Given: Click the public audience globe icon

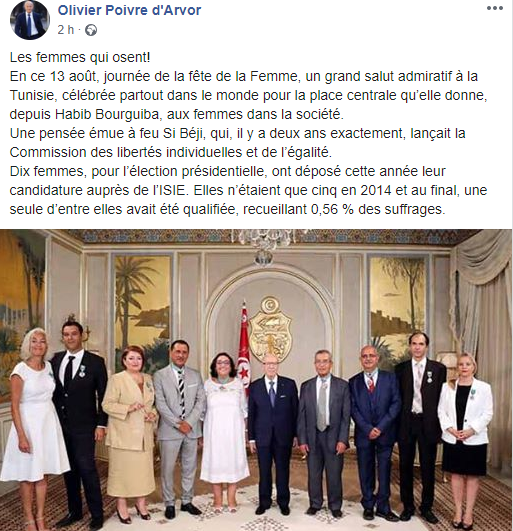Looking at the screenshot, I should point(91,30).
